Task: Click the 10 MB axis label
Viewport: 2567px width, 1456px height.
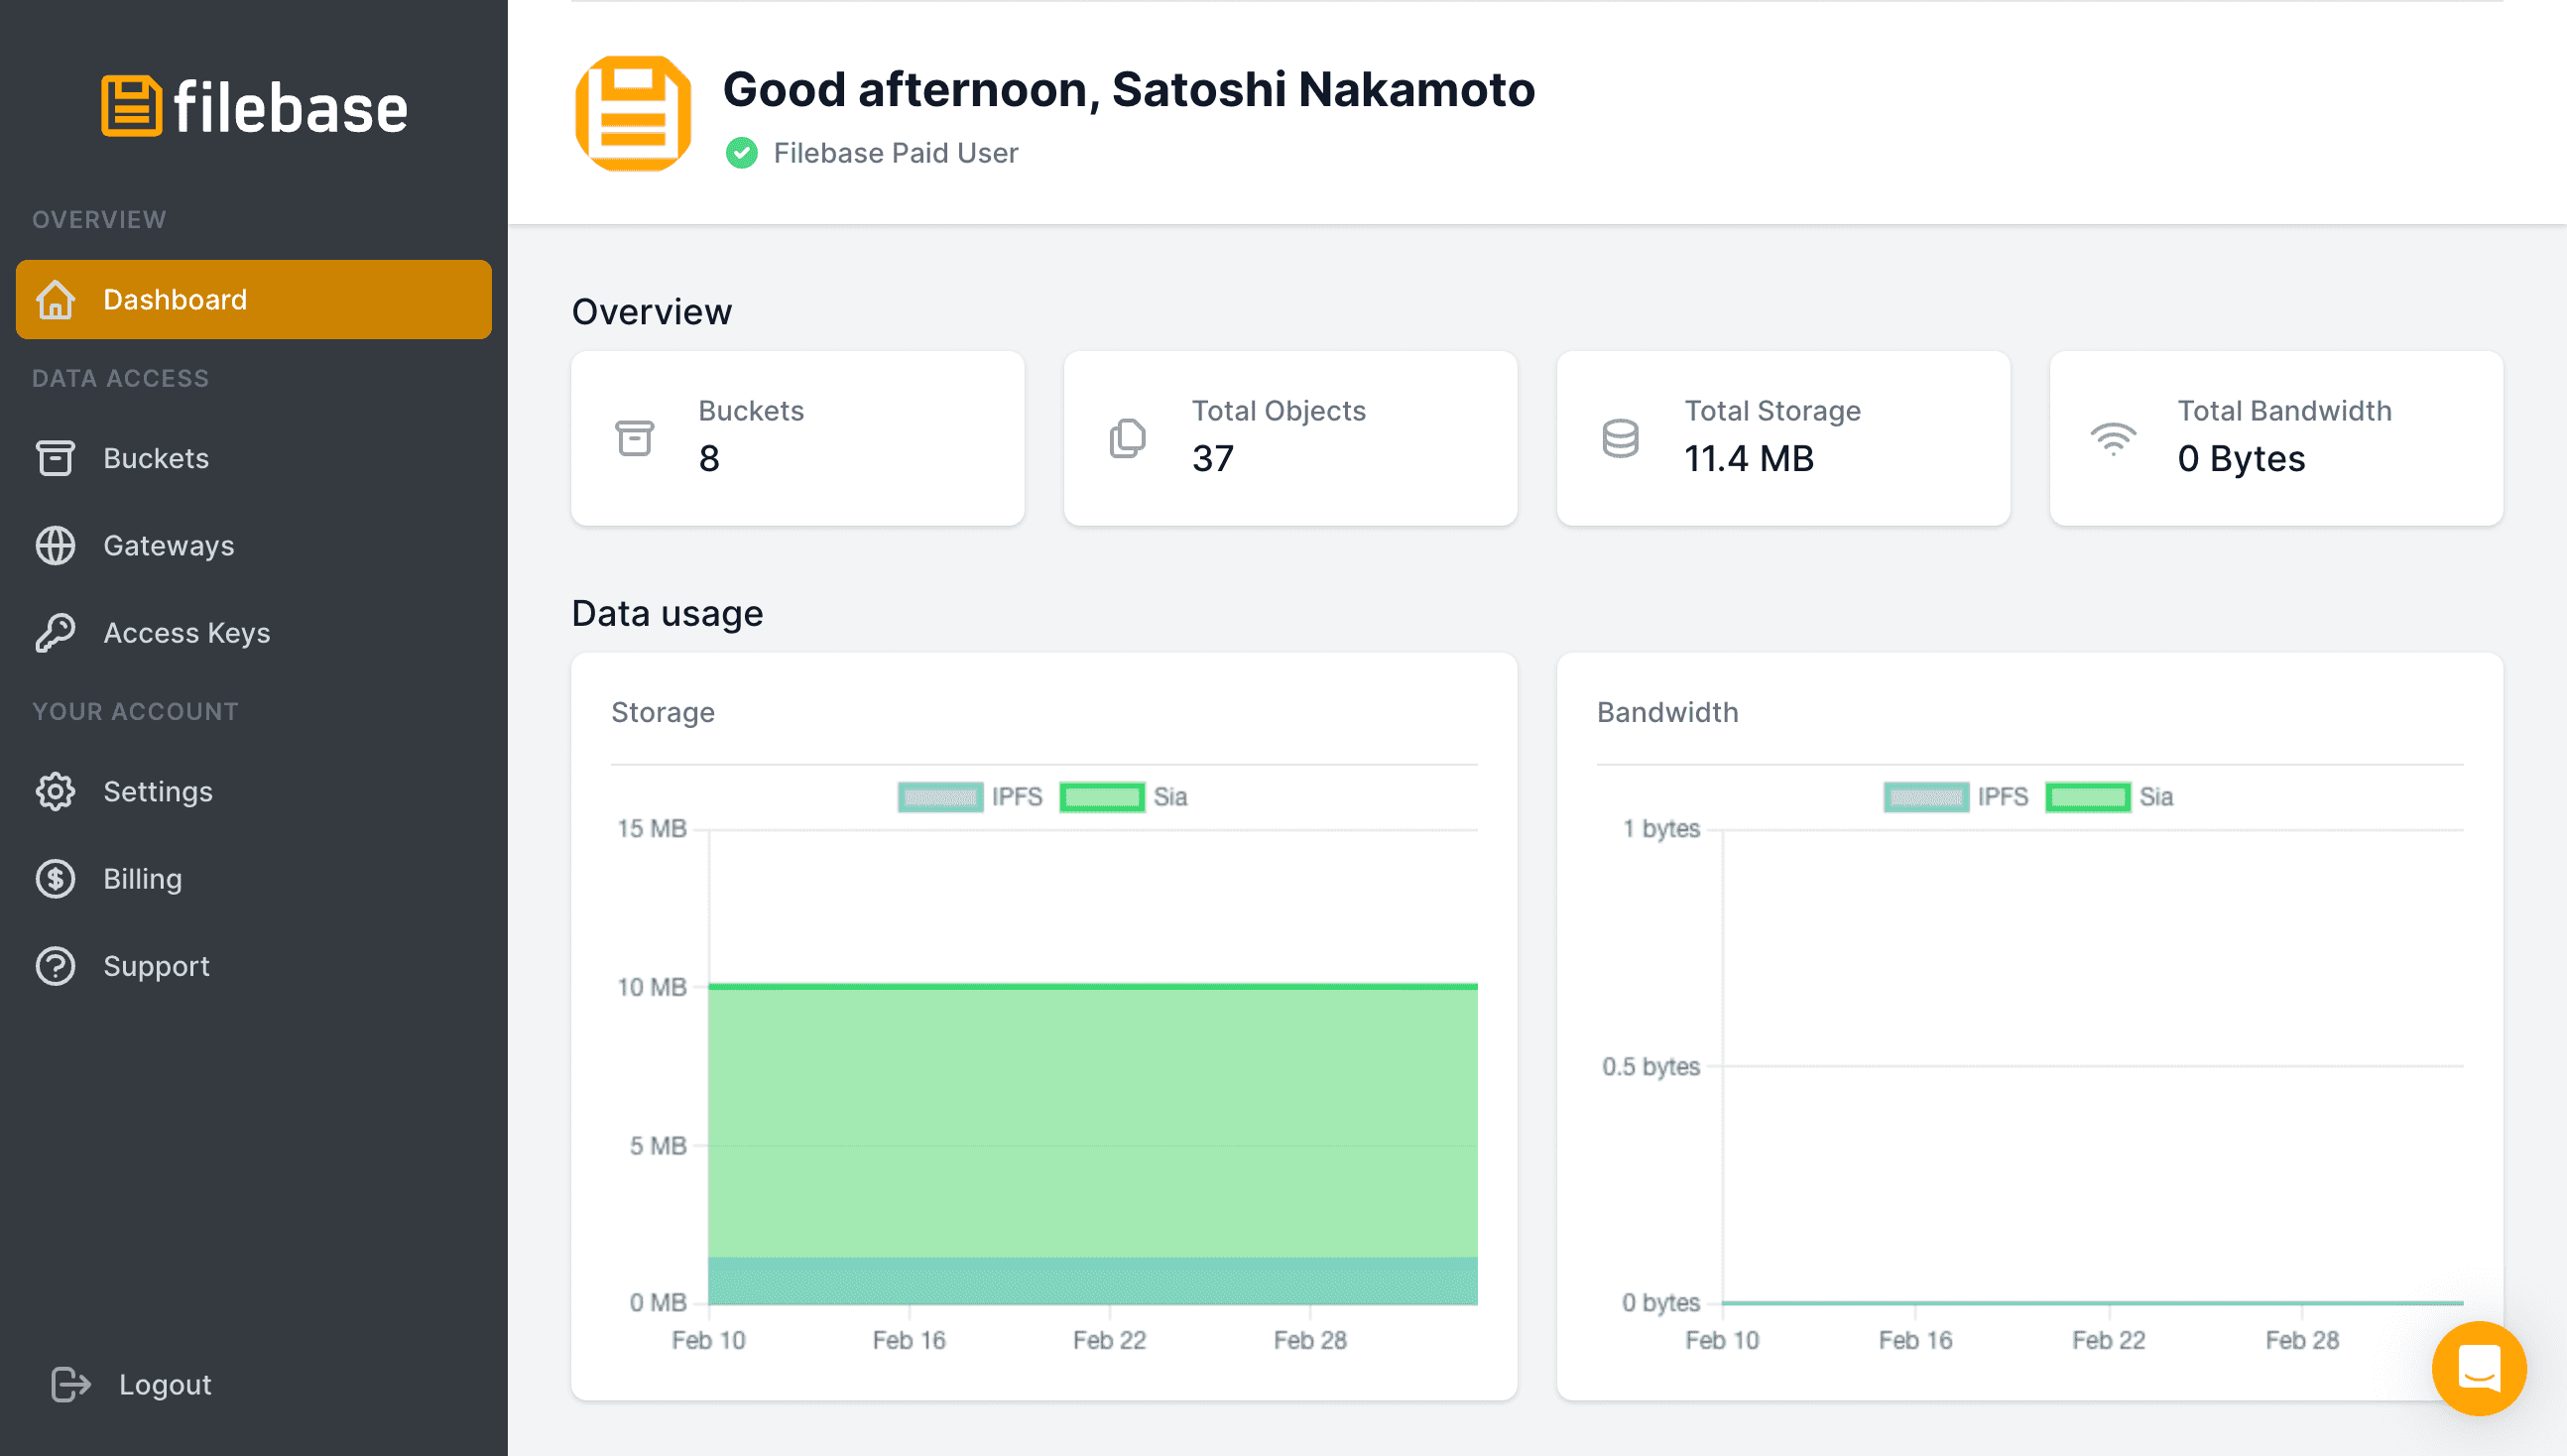Action: coord(651,987)
